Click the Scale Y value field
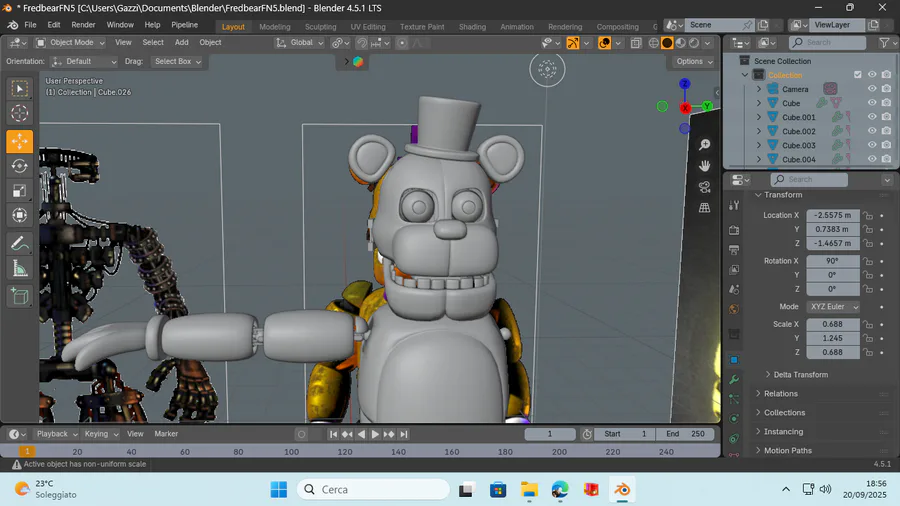This screenshot has height=506, width=900. pyautogui.click(x=833, y=338)
